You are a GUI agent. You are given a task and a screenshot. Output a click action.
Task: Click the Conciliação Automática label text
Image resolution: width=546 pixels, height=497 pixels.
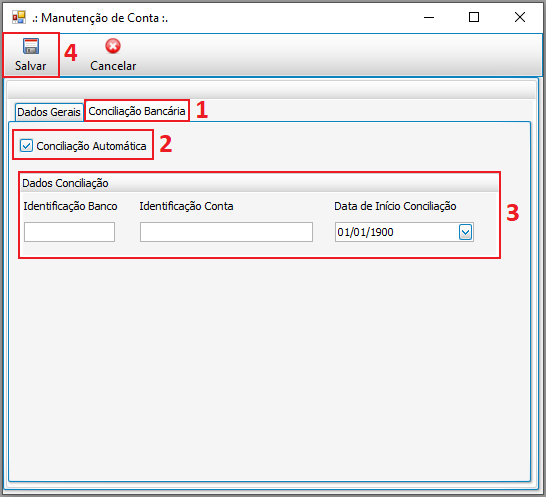(91, 146)
